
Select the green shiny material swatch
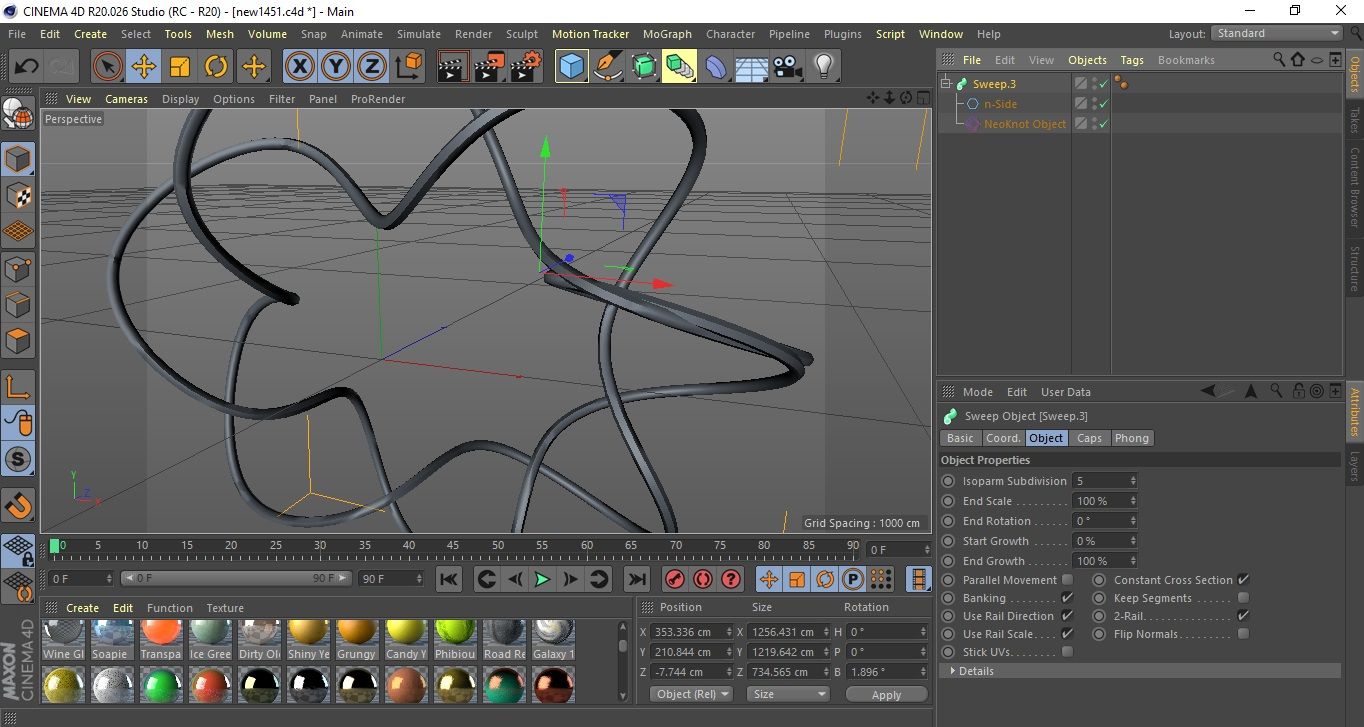(160, 685)
